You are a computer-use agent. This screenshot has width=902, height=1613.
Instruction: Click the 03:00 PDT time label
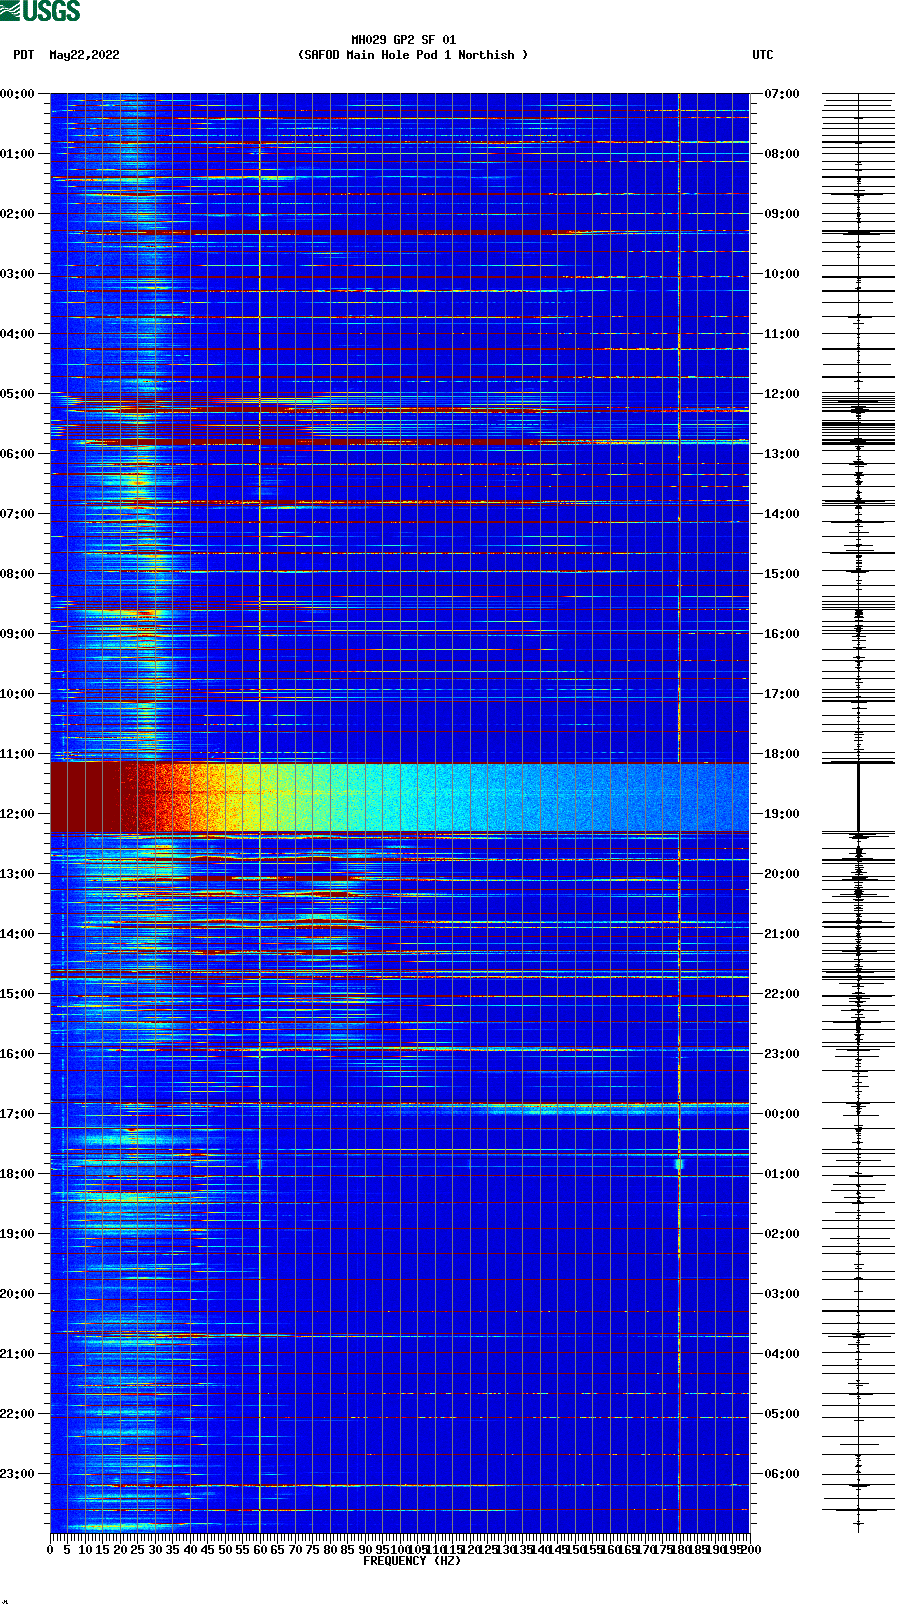point(18,274)
